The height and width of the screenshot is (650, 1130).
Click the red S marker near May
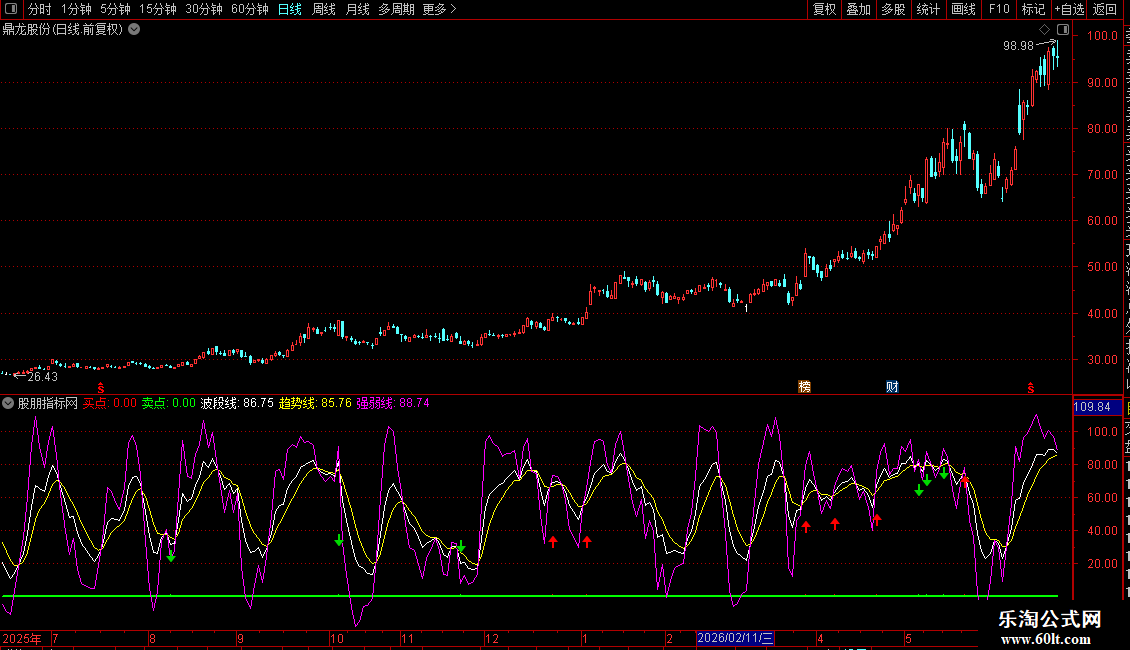pos(1031,388)
